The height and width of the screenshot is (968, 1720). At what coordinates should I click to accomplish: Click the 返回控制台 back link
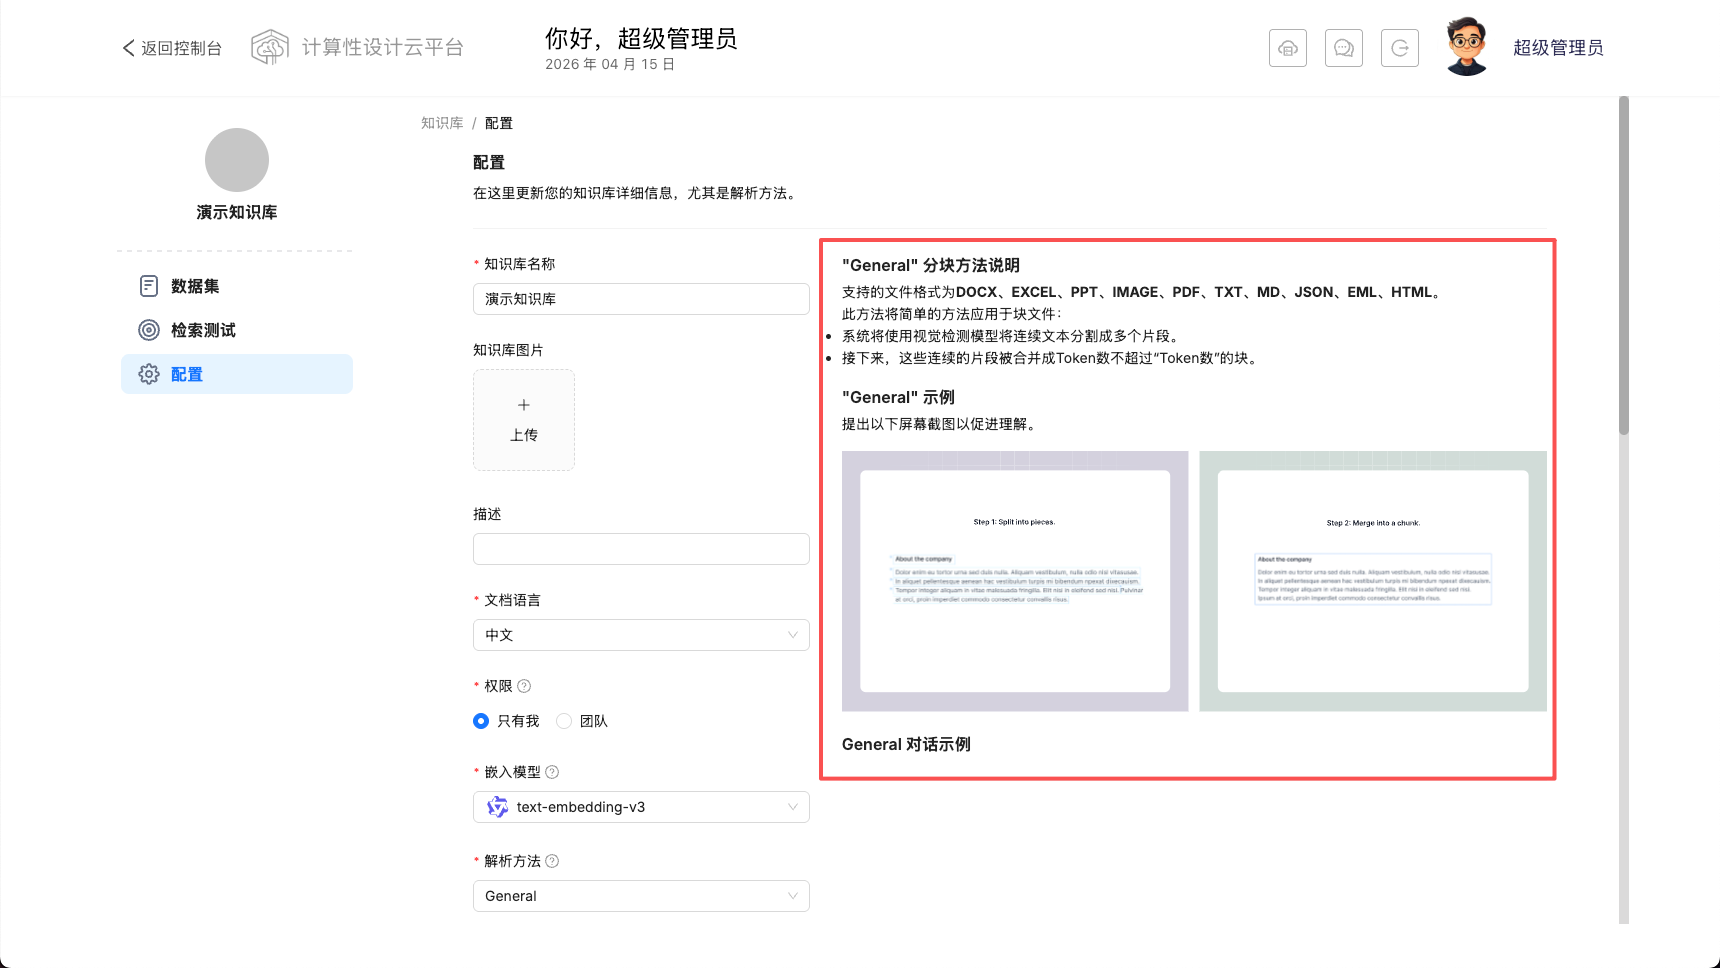172,48
